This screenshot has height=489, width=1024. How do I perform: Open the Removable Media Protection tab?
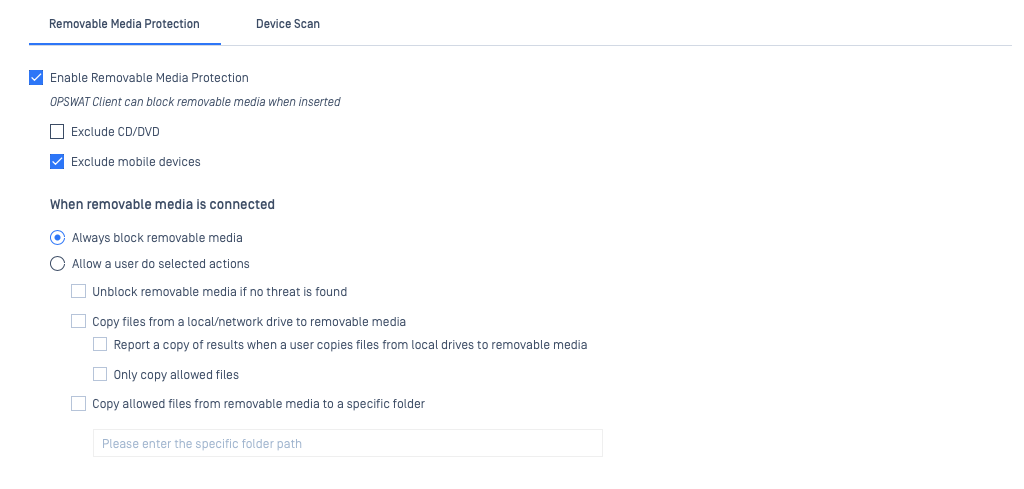[x=124, y=24]
